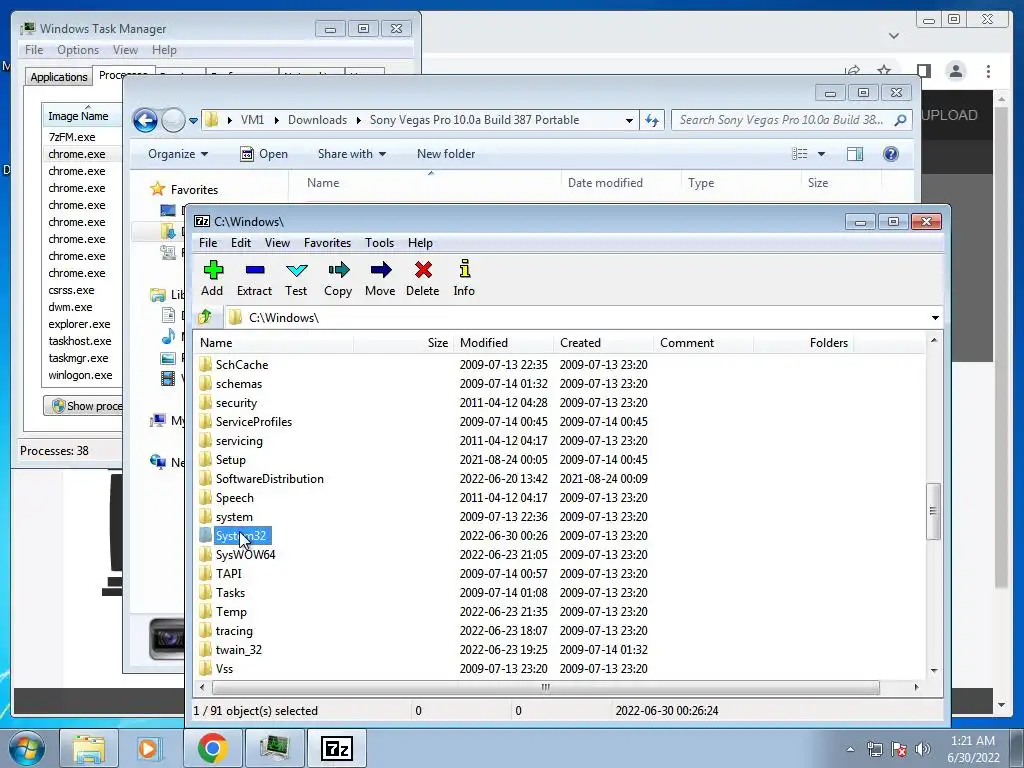This screenshot has height=768, width=1024.
Task: Switch to Task Manager taskbar icon
Action: (274, 748)
